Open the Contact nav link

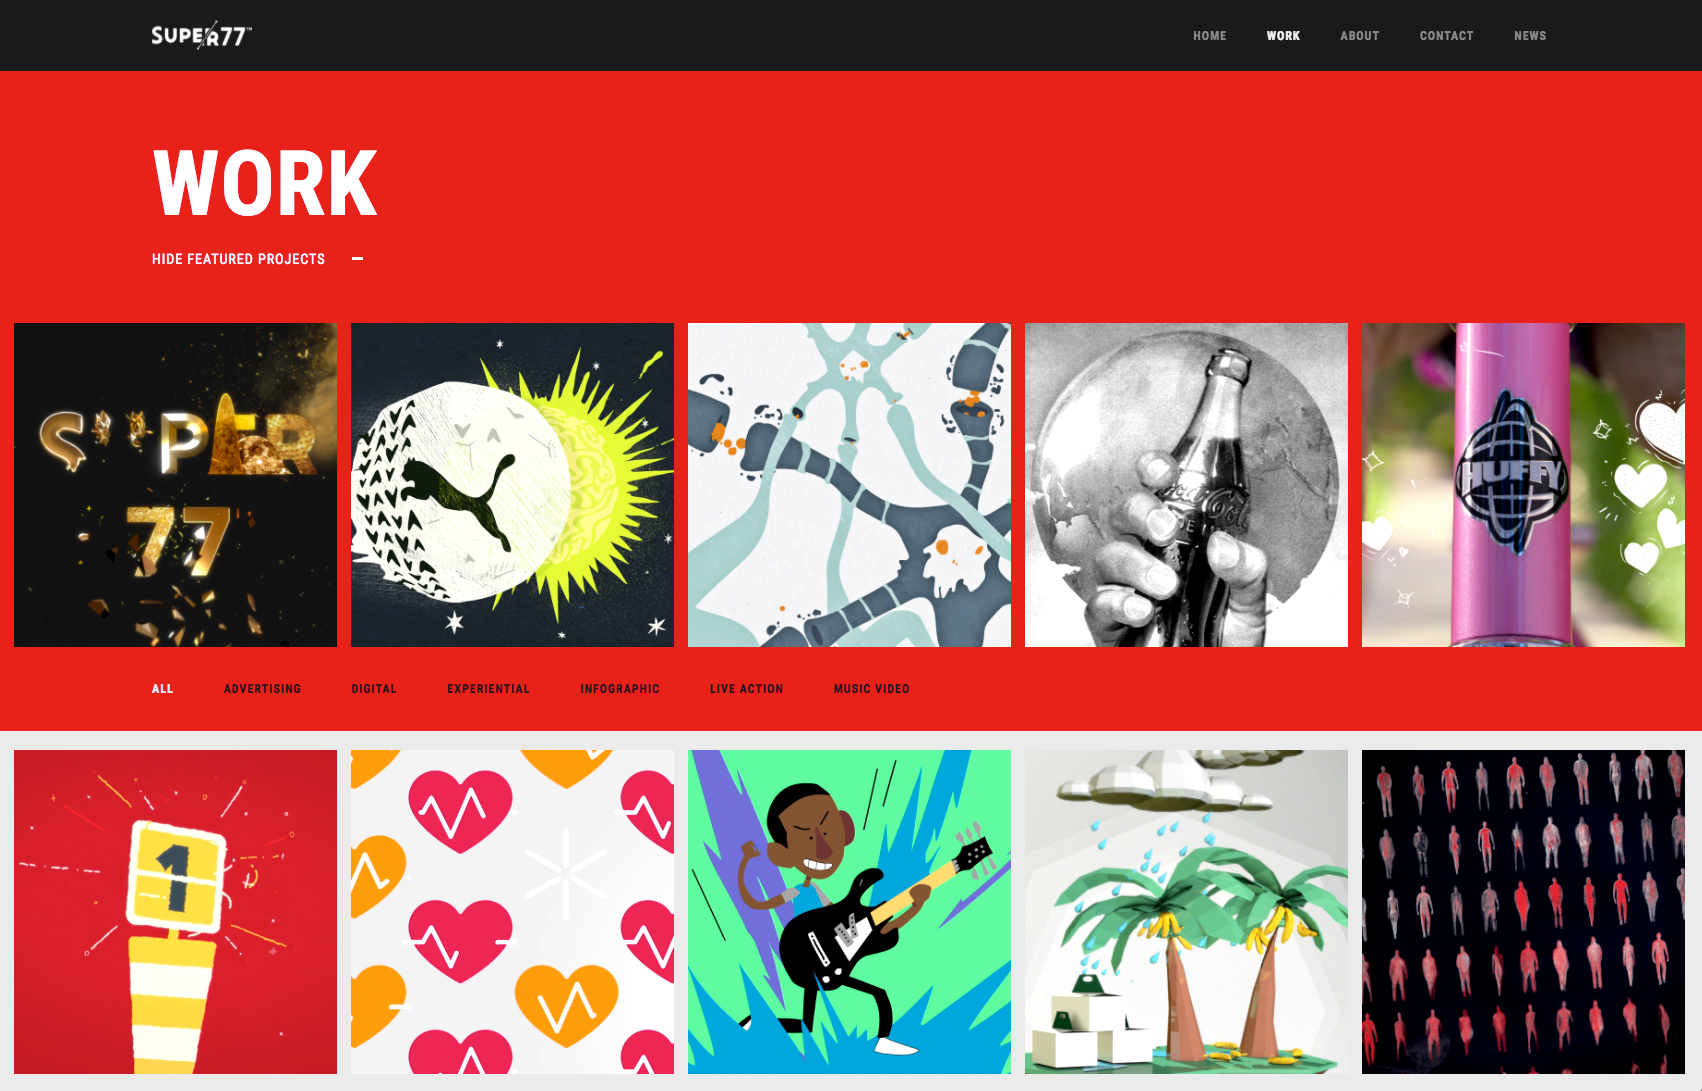pos(1446,36)
